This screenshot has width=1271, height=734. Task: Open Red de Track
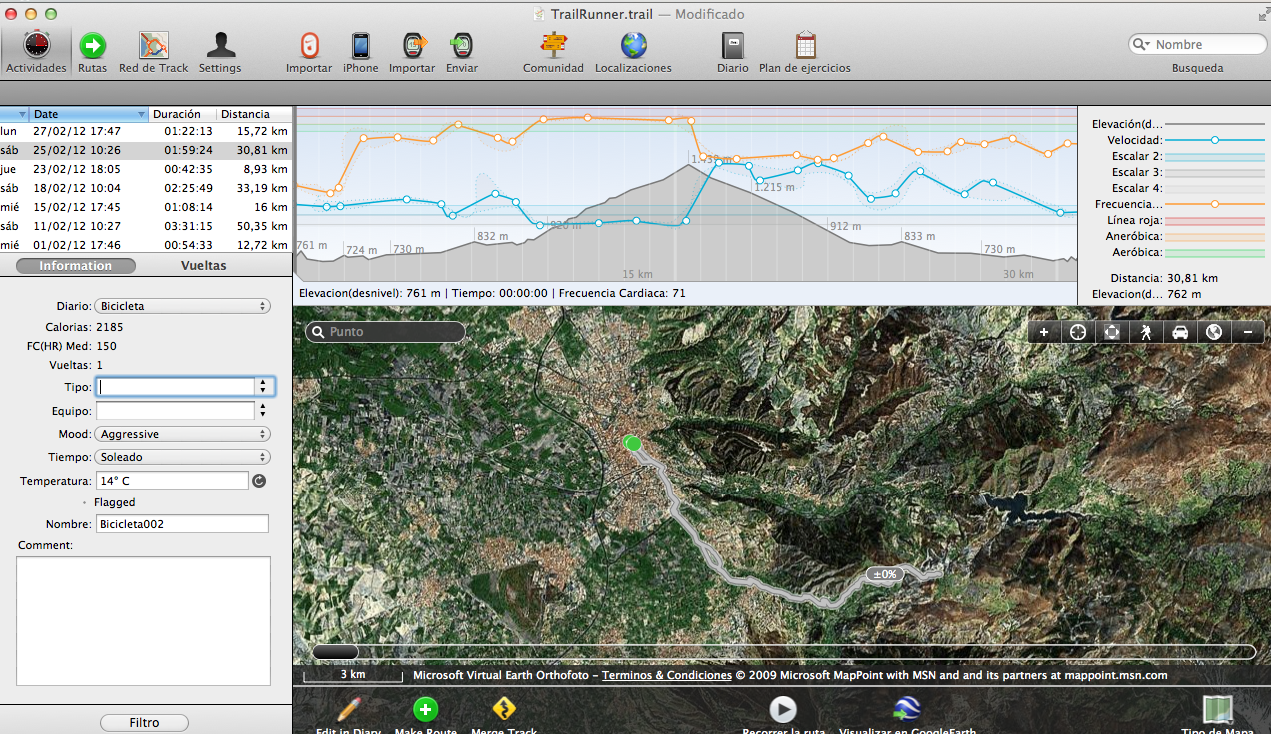(x=153, y=45)
